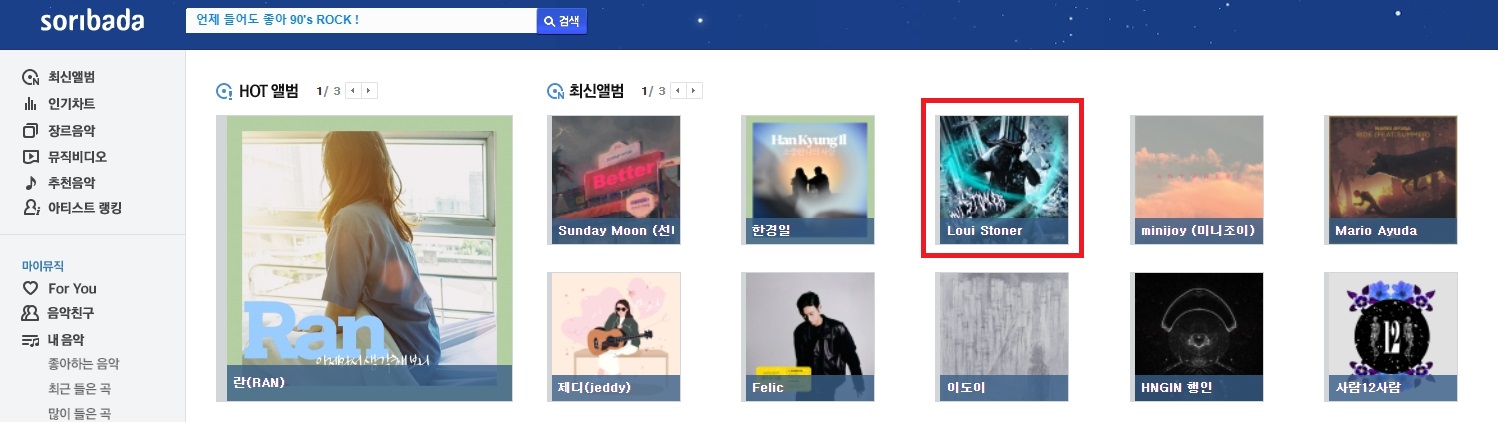Viewport: 1498px width, 422px height.
Task: Open 최근 들은 곡 in sidebar
Action: click(x=79, y=389)
